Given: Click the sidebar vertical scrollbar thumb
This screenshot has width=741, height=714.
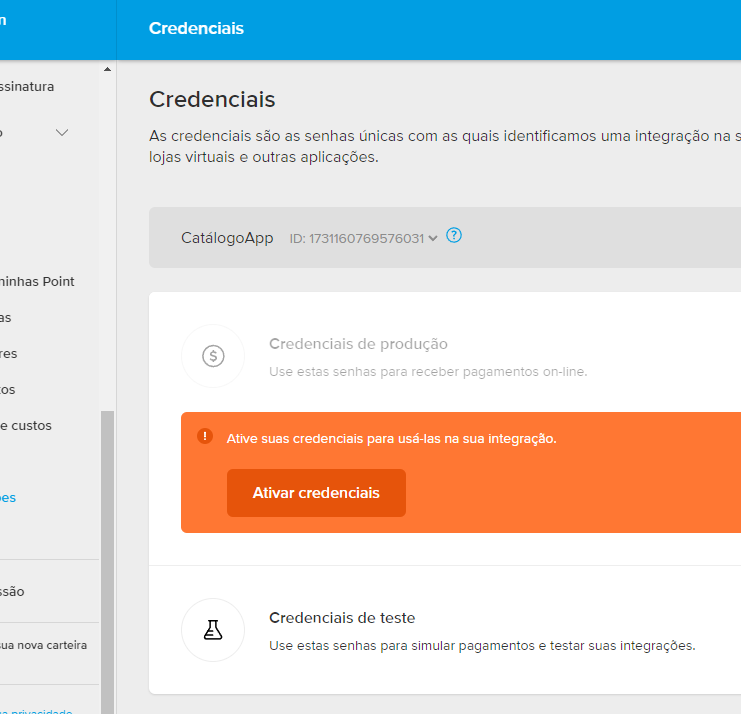Looking at the screenshot, I should 108,562.
